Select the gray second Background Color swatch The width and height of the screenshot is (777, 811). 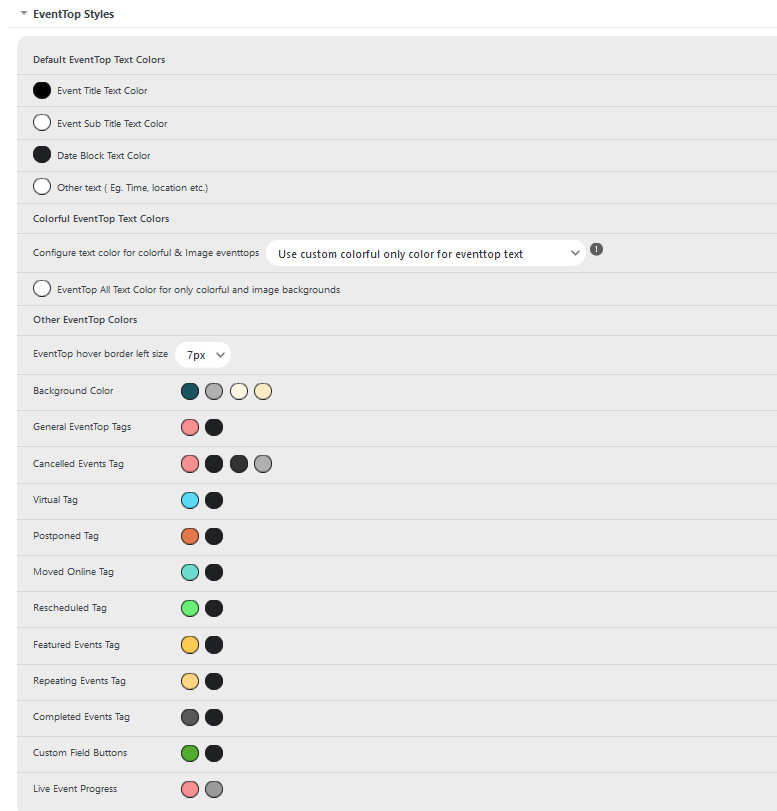pos(214,392)
